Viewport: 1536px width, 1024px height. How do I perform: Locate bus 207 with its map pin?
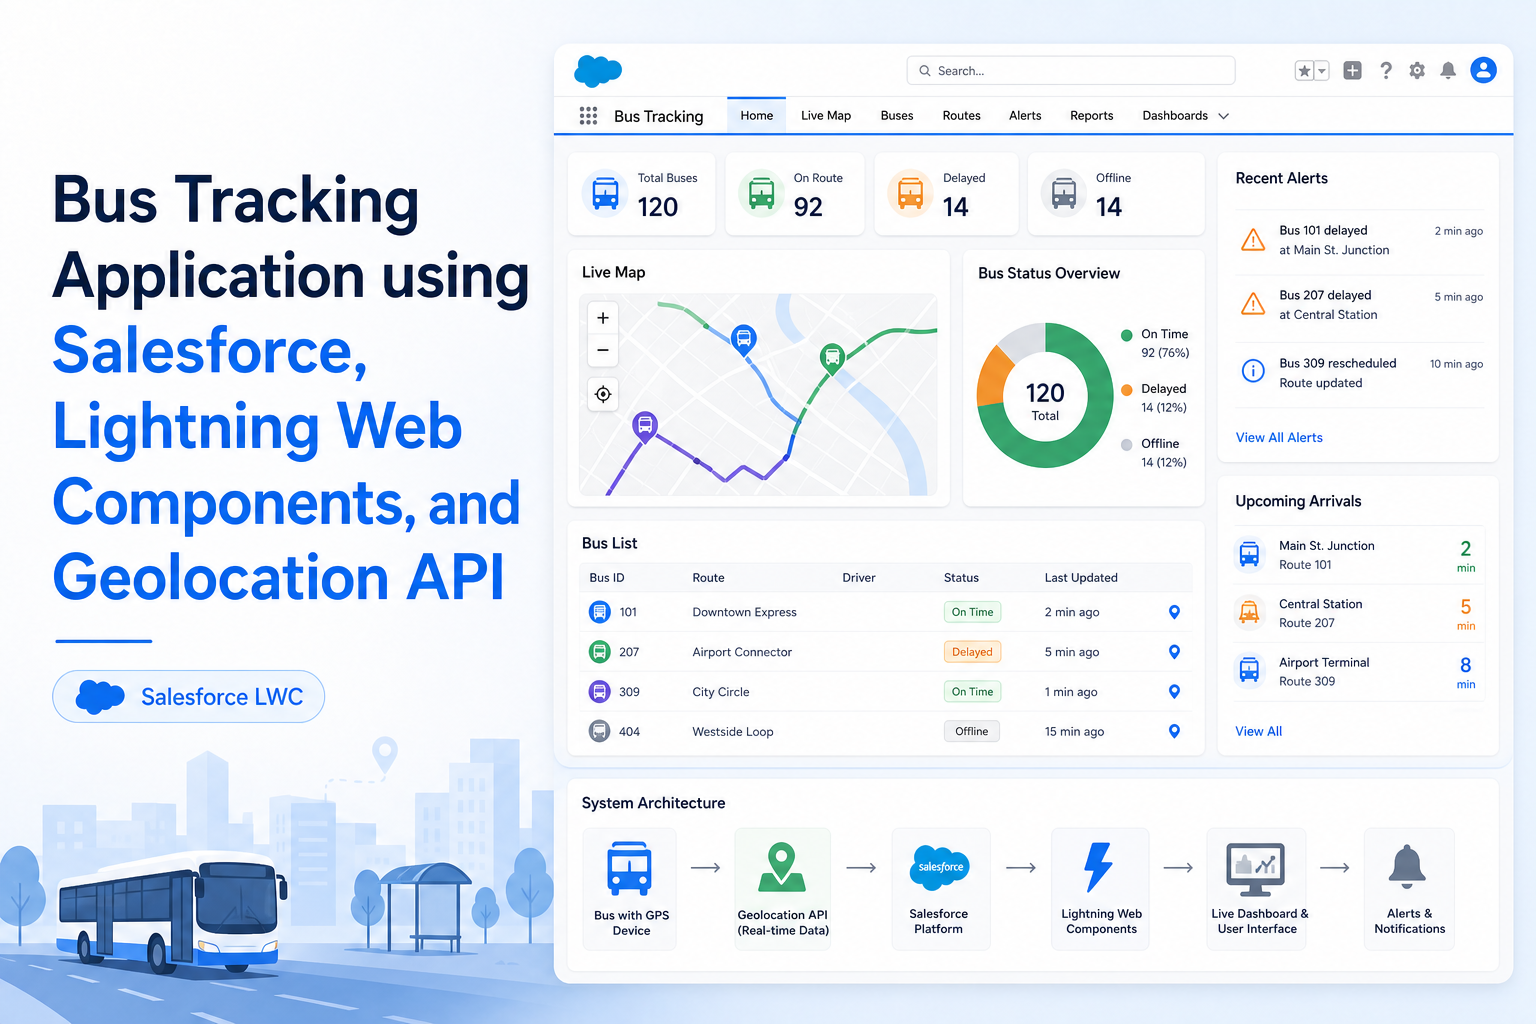point(1174,652)
